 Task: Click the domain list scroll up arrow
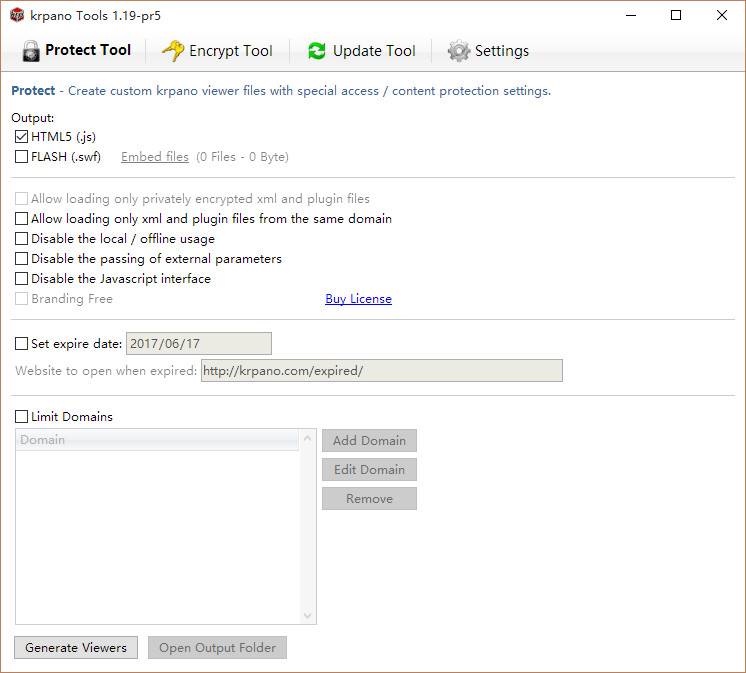[x=307, y=438]
